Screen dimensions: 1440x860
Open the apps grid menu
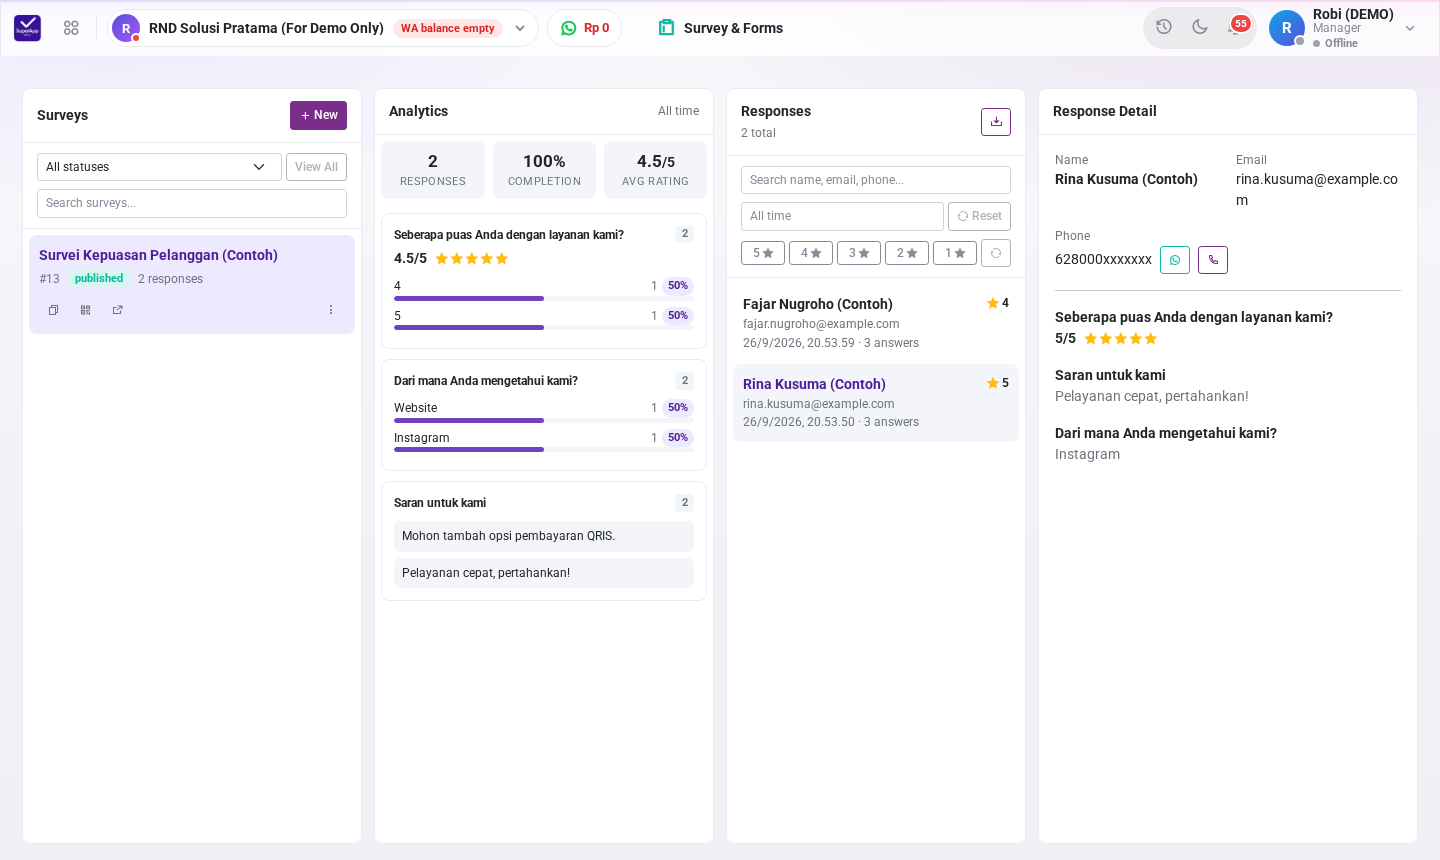(71, 28)
